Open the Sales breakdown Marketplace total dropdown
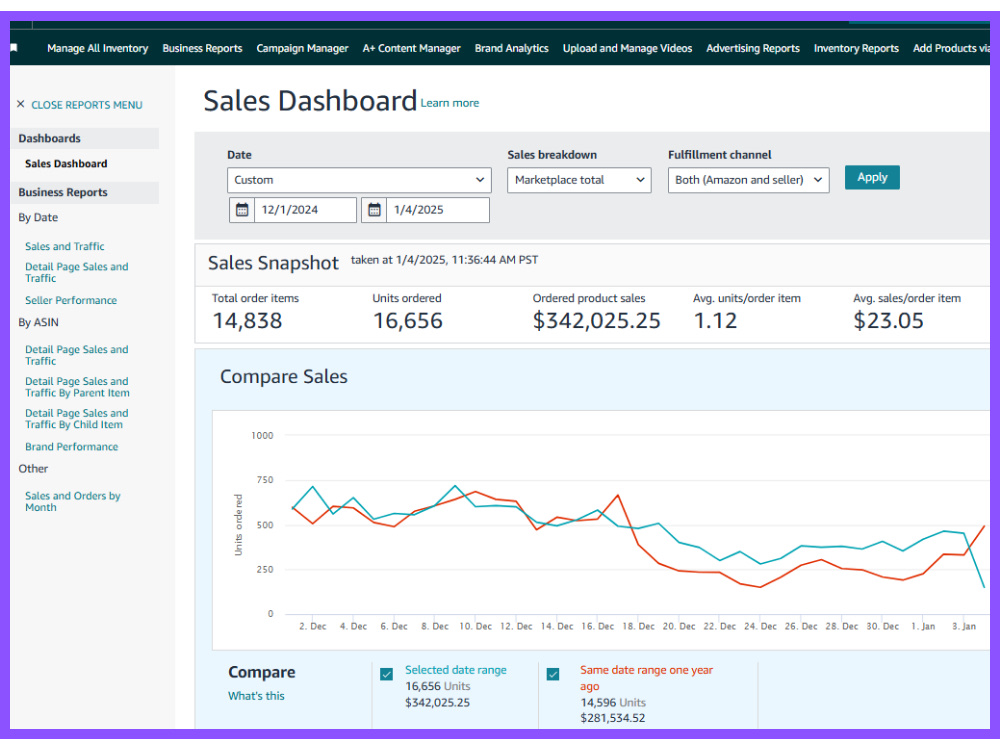1000x750 pixels. pos(579,180)
